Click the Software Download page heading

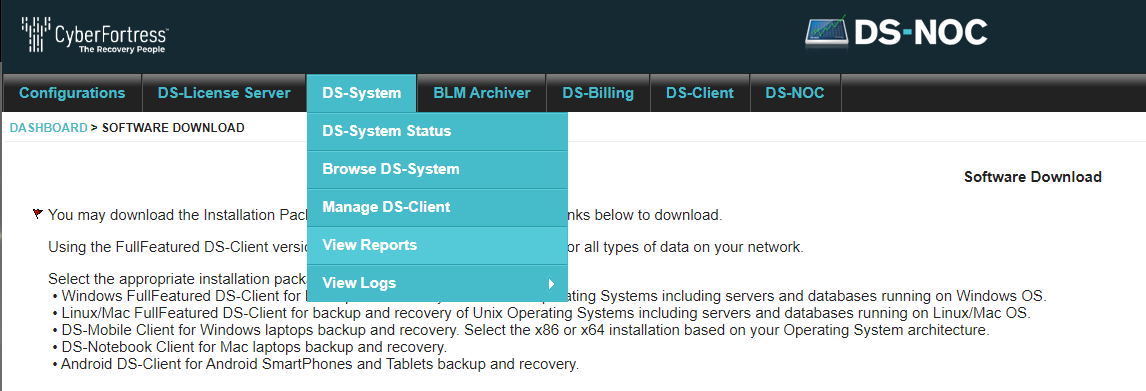tap(1033, 177)
